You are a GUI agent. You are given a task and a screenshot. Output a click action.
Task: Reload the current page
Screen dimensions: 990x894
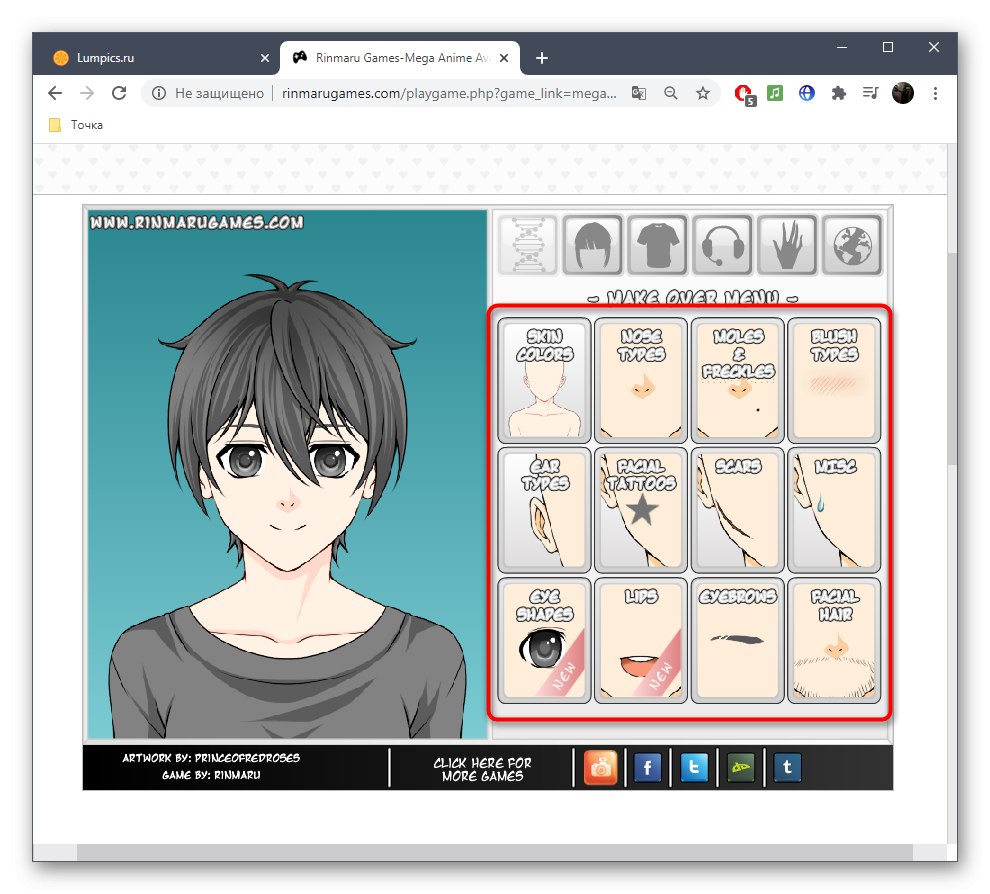[x=119, y=93]
